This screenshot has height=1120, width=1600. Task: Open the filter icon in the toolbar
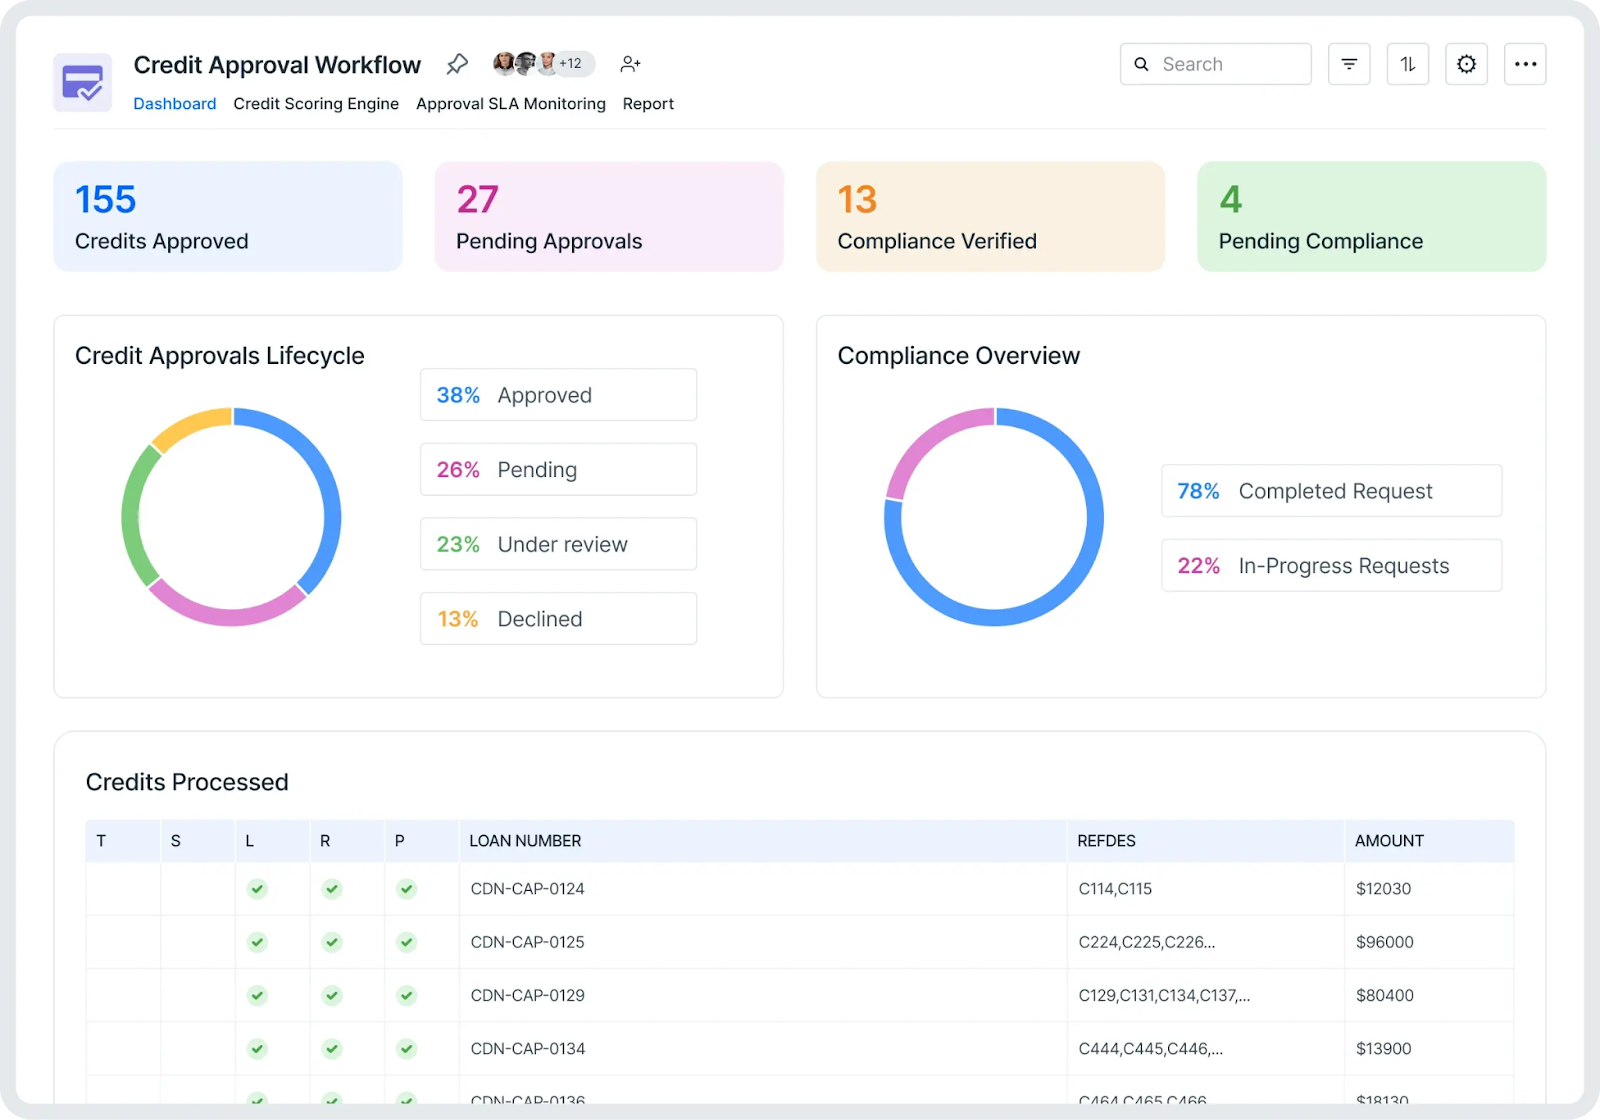(1349, 63)
